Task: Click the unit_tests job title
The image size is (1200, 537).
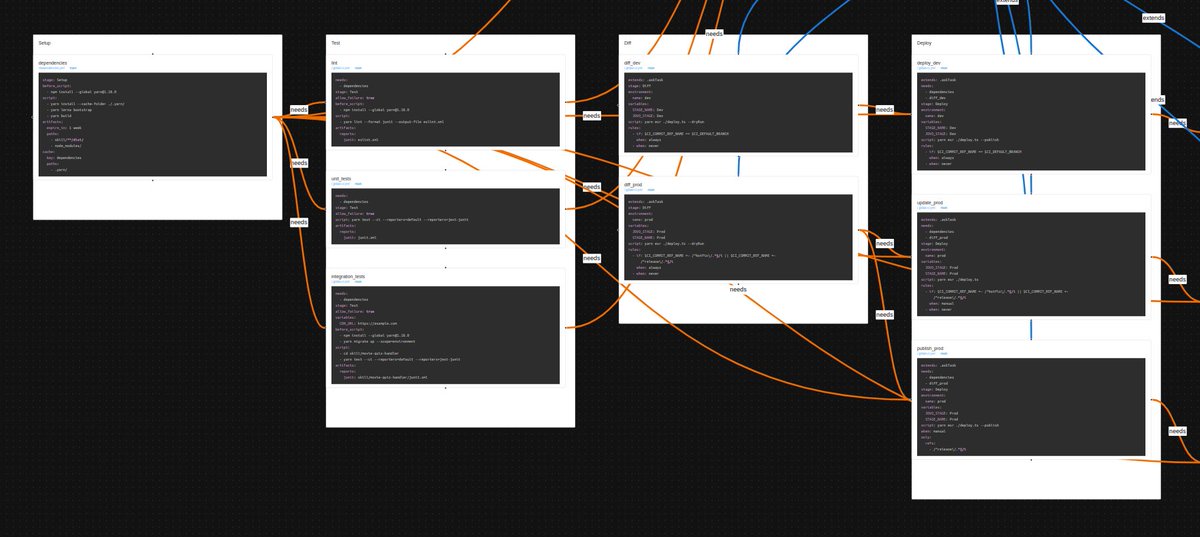Action: [341, 178]
